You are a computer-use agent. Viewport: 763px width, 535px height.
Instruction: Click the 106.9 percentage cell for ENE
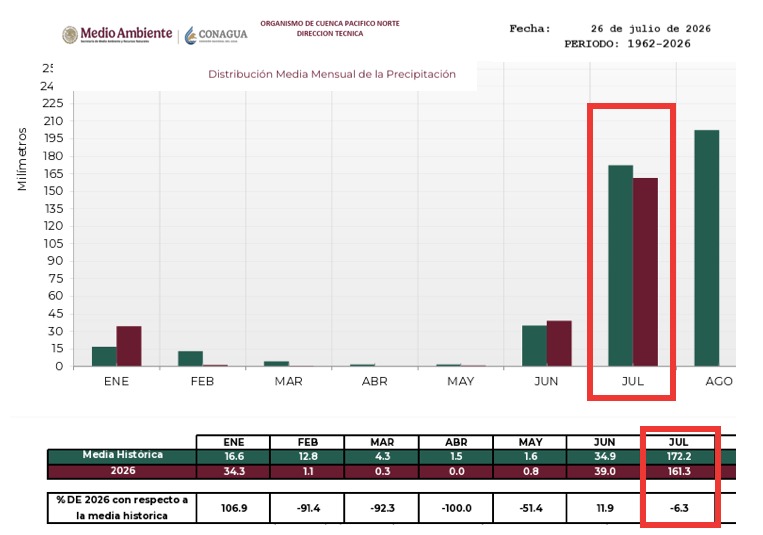click(x=234, y=508)
